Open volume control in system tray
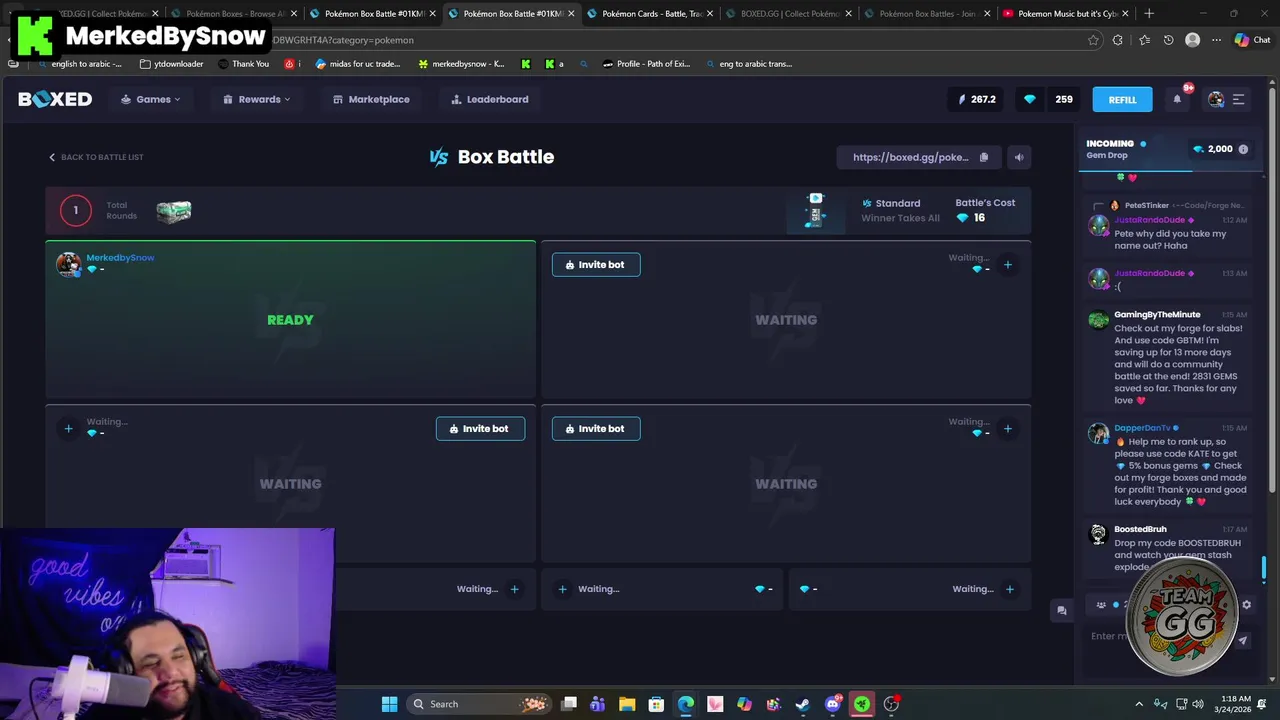Image resolution: width=1280 pixels, height=720 pixels. pos(1200,704)
